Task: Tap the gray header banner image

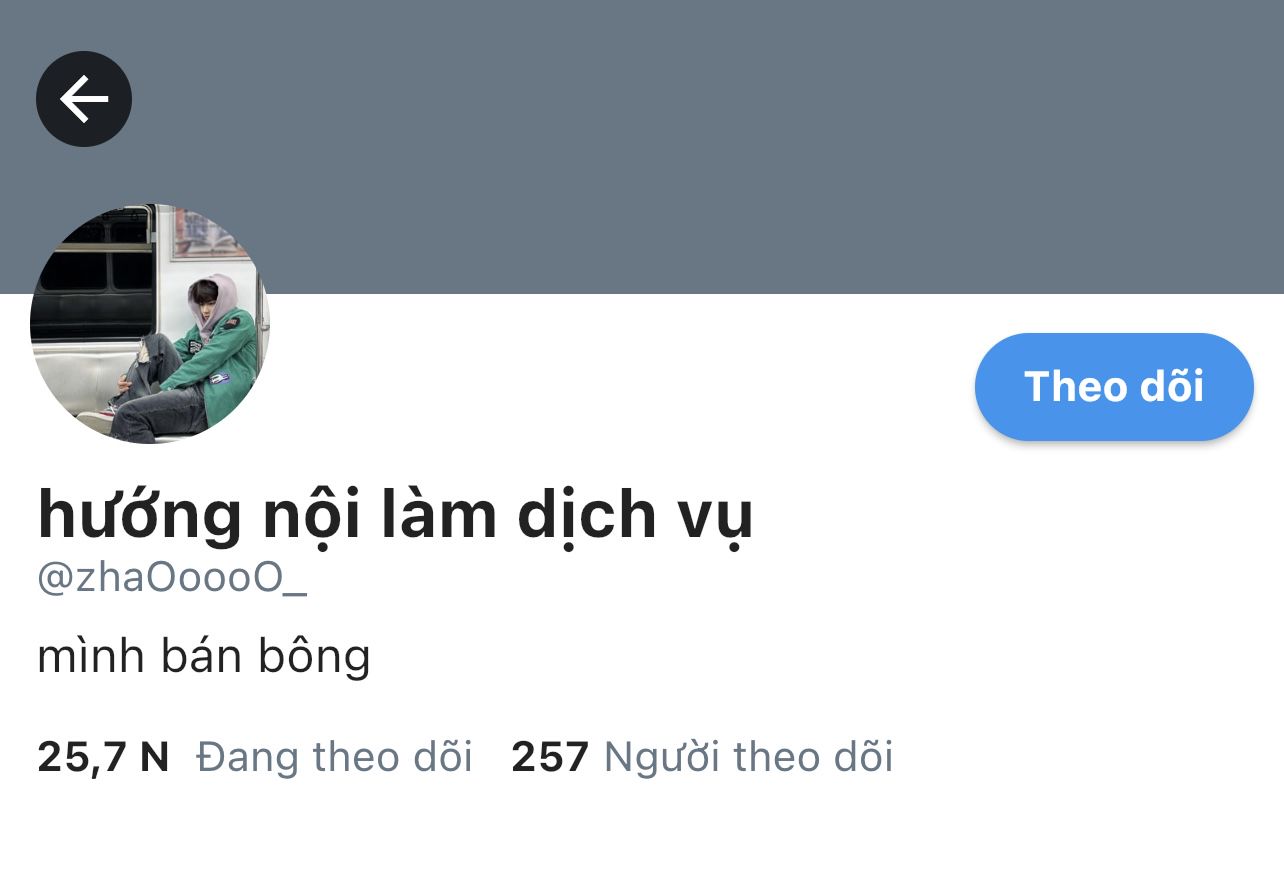Action: [x=642, y=147]
